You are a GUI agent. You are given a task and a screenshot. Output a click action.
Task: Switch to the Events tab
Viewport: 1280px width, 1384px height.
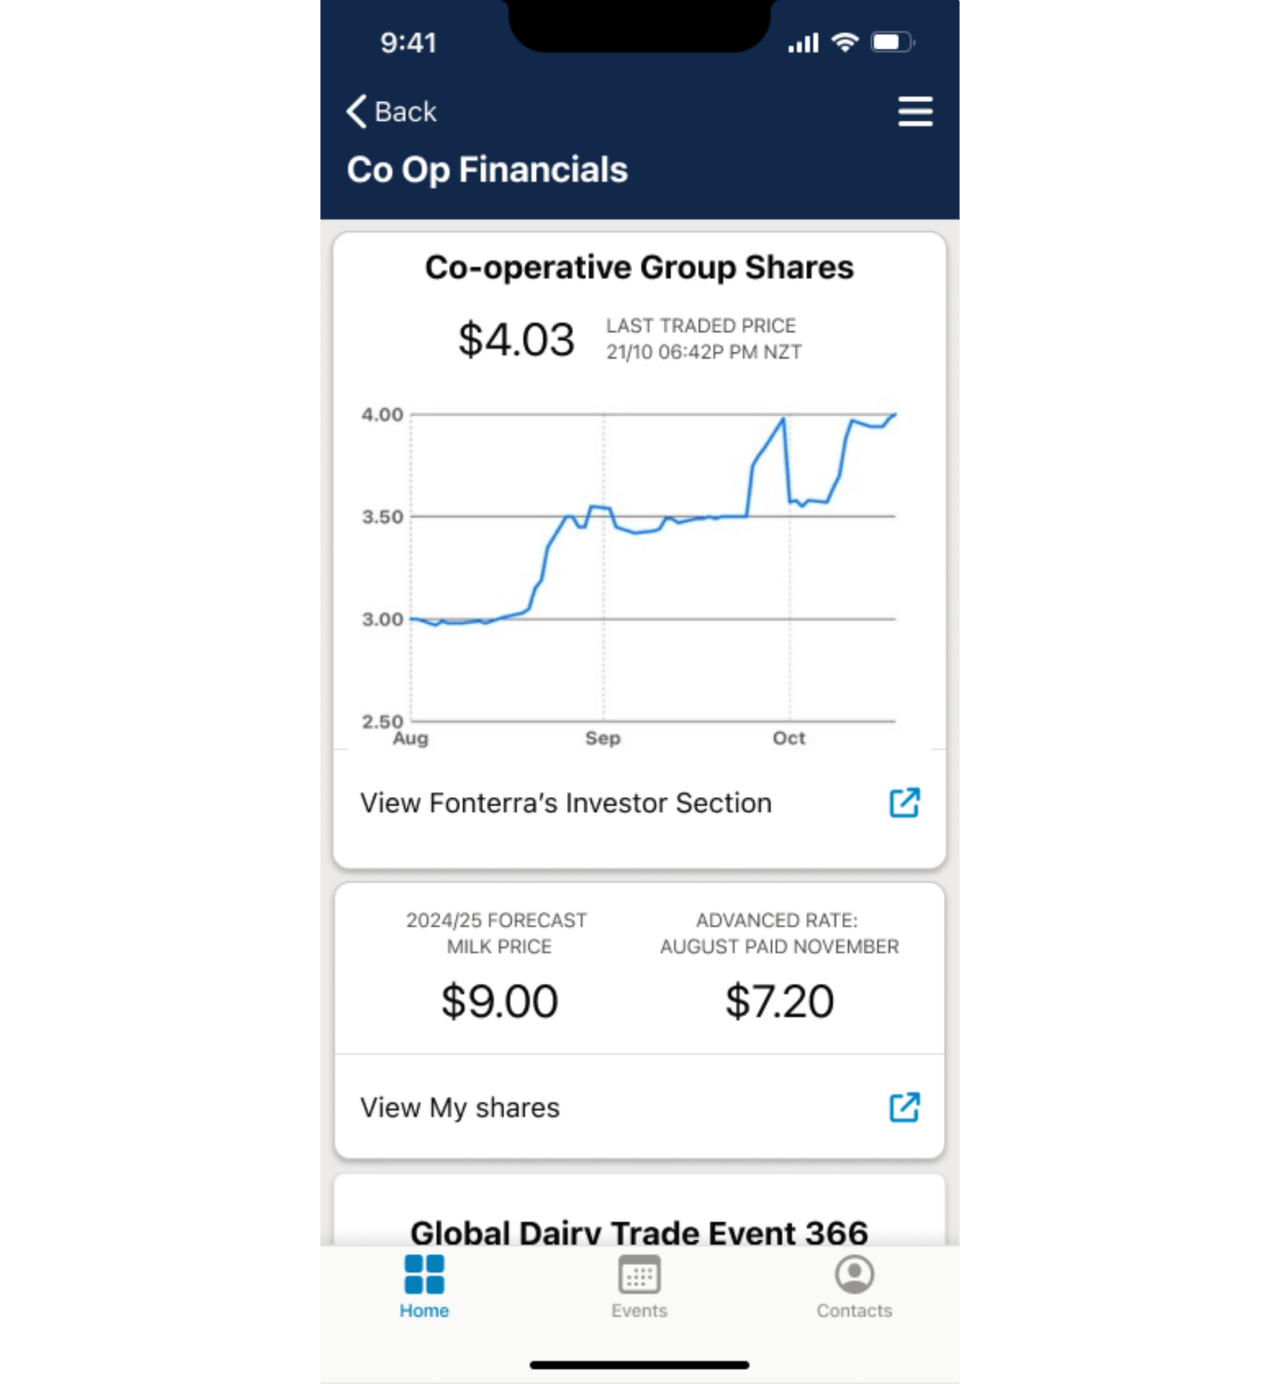pos(639,1290)
